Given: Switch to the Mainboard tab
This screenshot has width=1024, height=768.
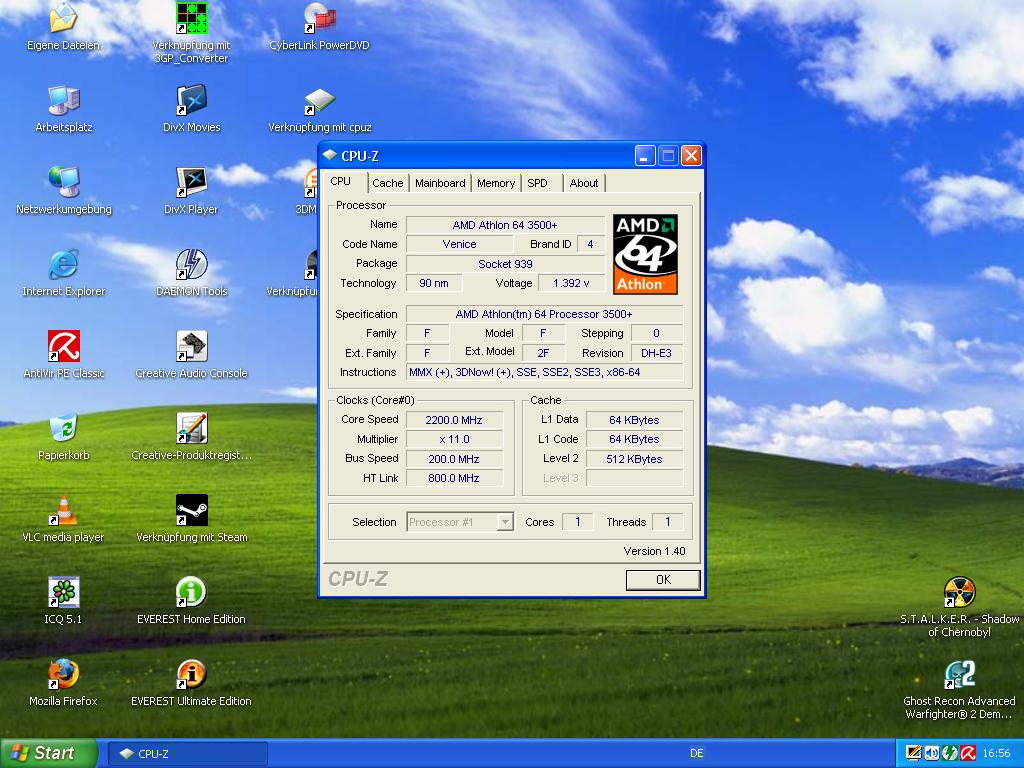Looking at the screenshot, I should (440, 183).
